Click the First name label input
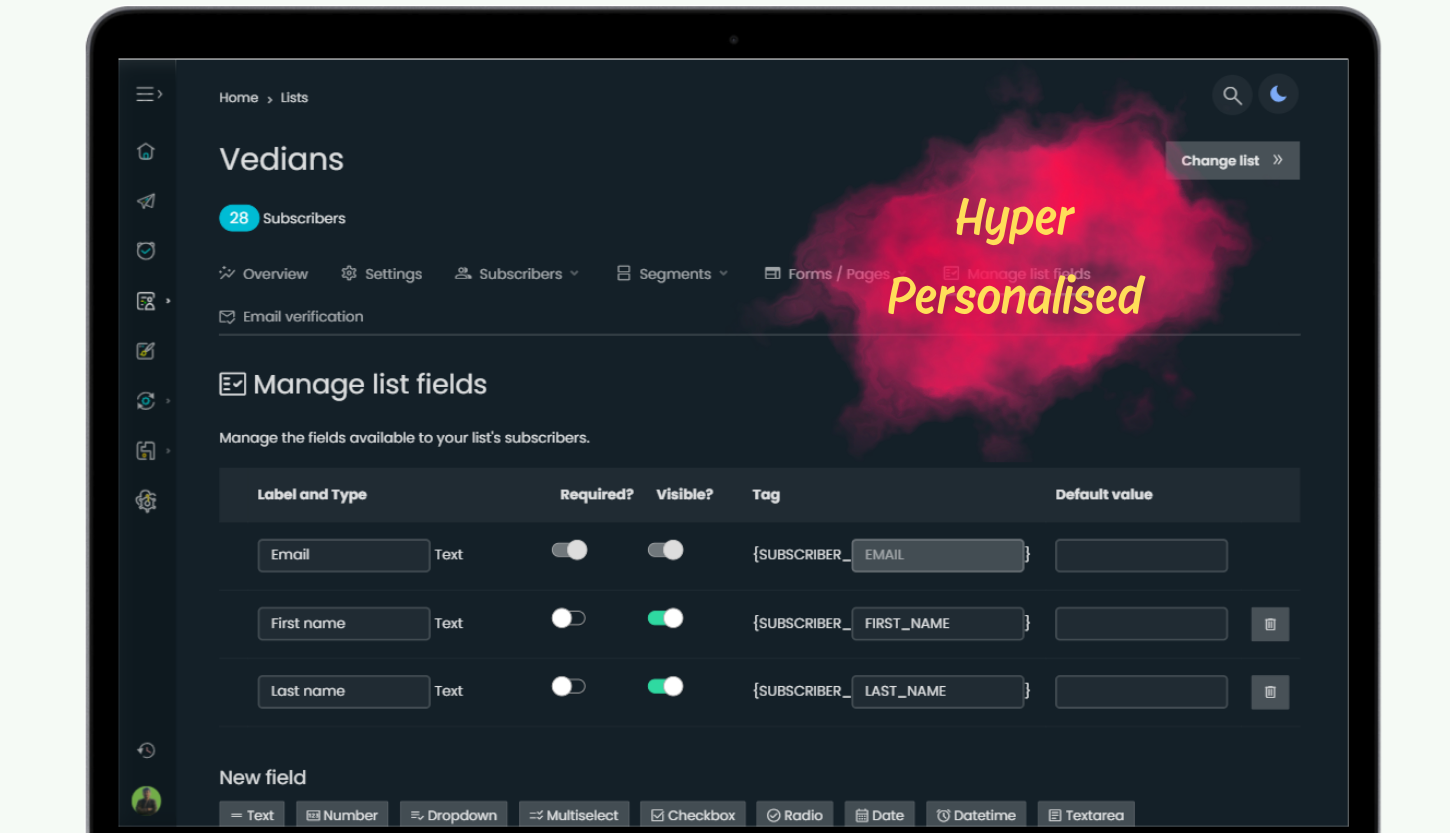Image resolution: width=1450 pixels, height=833 pixels. [x=344, y=623]
